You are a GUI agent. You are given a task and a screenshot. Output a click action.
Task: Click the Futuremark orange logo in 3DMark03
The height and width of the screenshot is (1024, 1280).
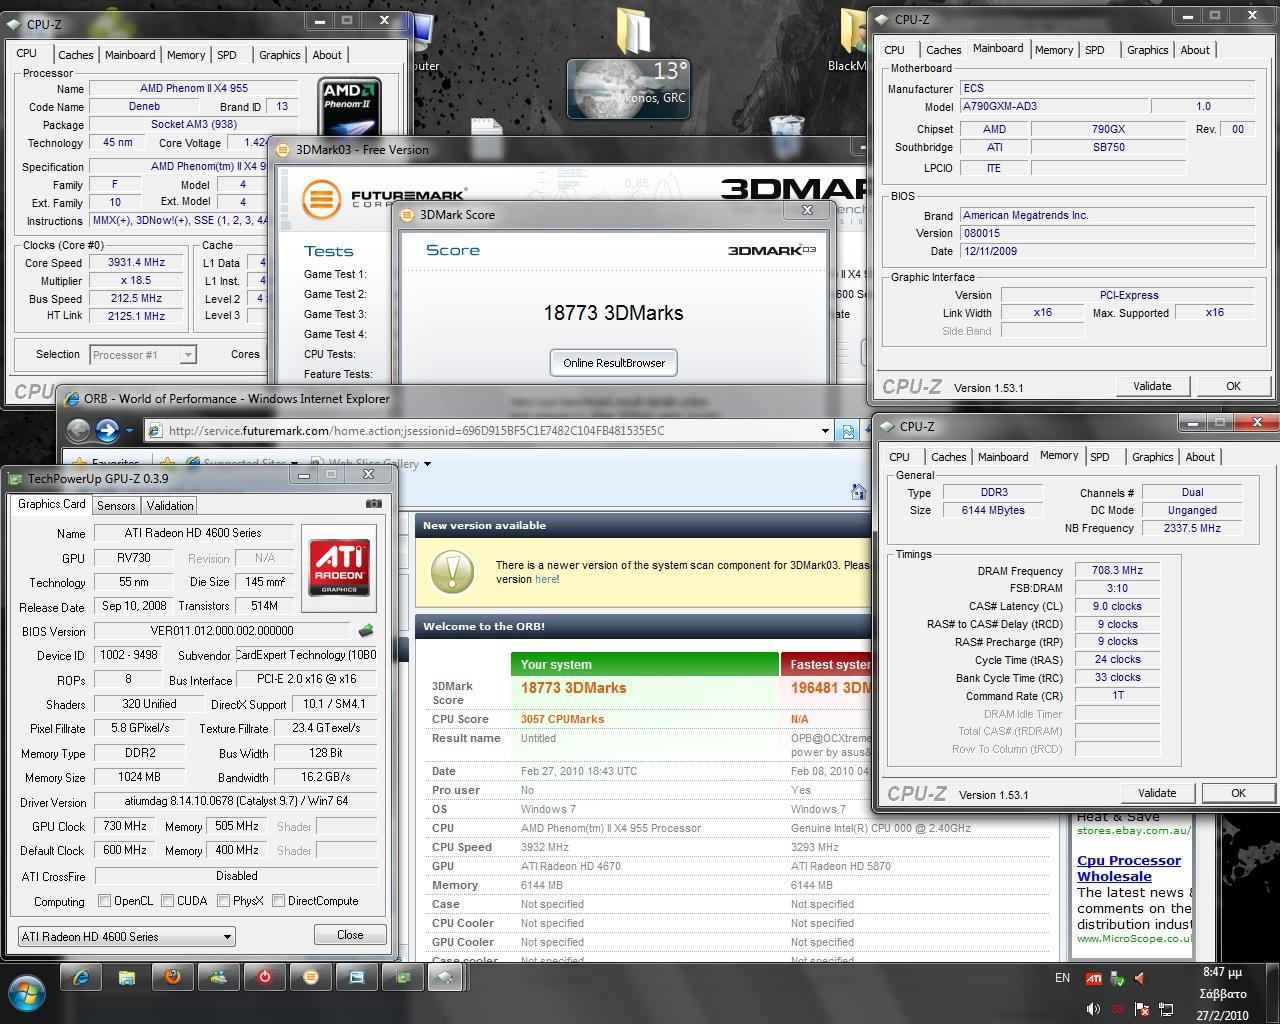pos(320,198)
